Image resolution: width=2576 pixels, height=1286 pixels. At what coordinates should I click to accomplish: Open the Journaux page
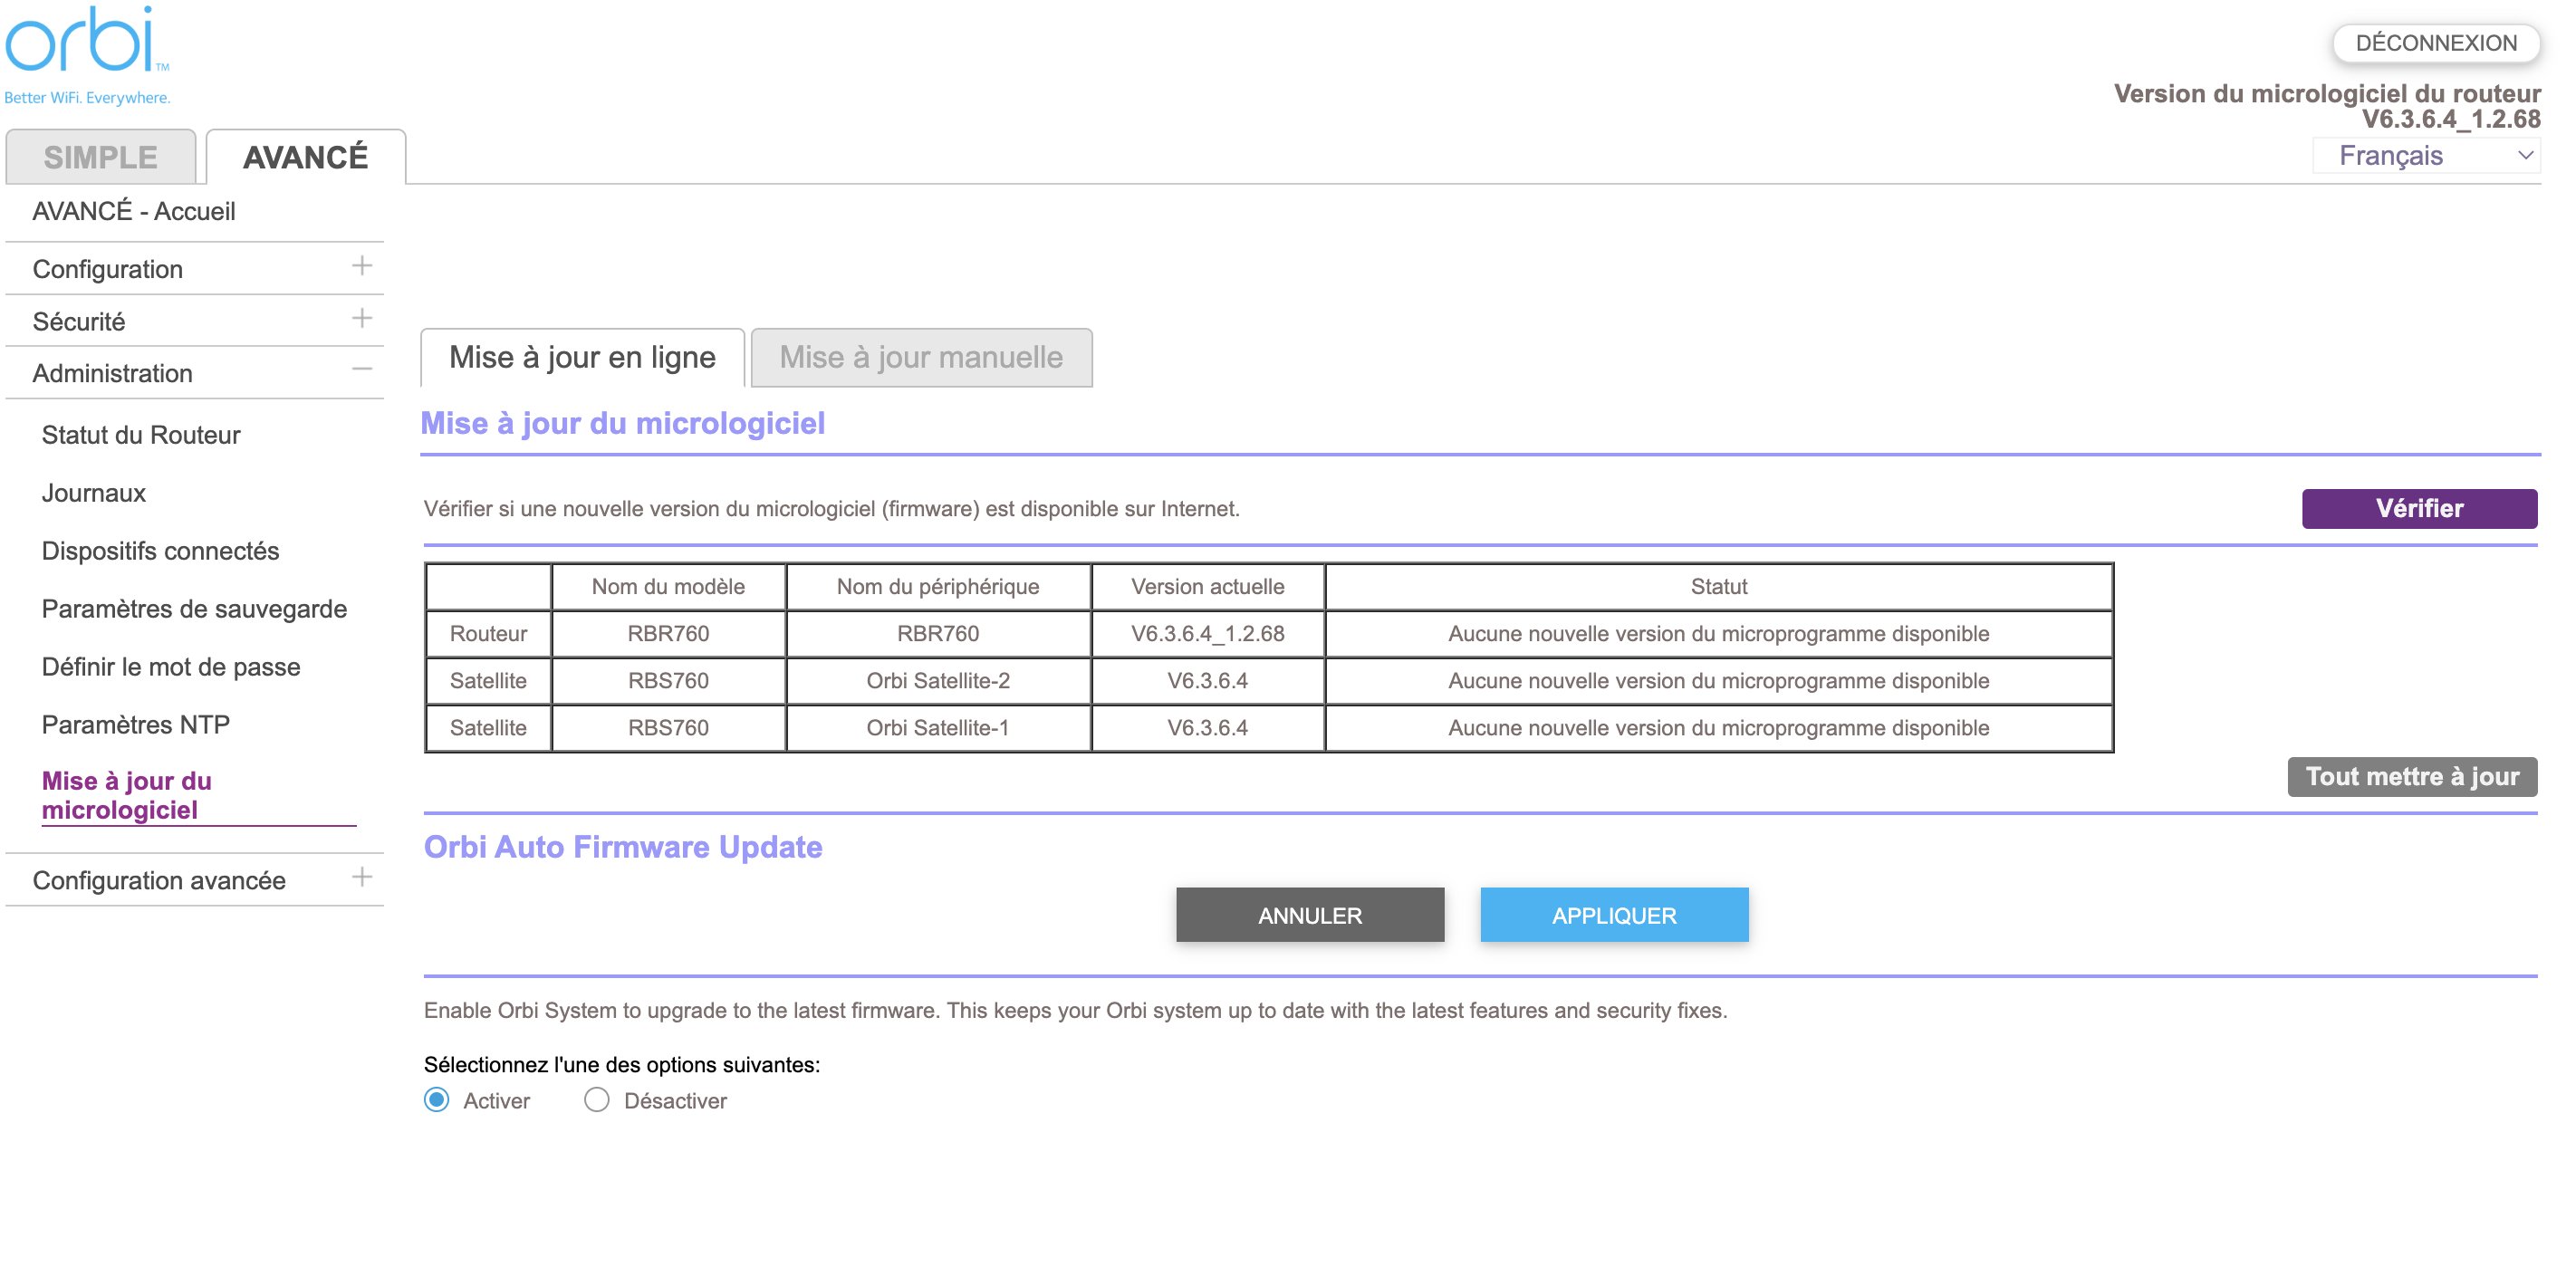coord(94,493)
